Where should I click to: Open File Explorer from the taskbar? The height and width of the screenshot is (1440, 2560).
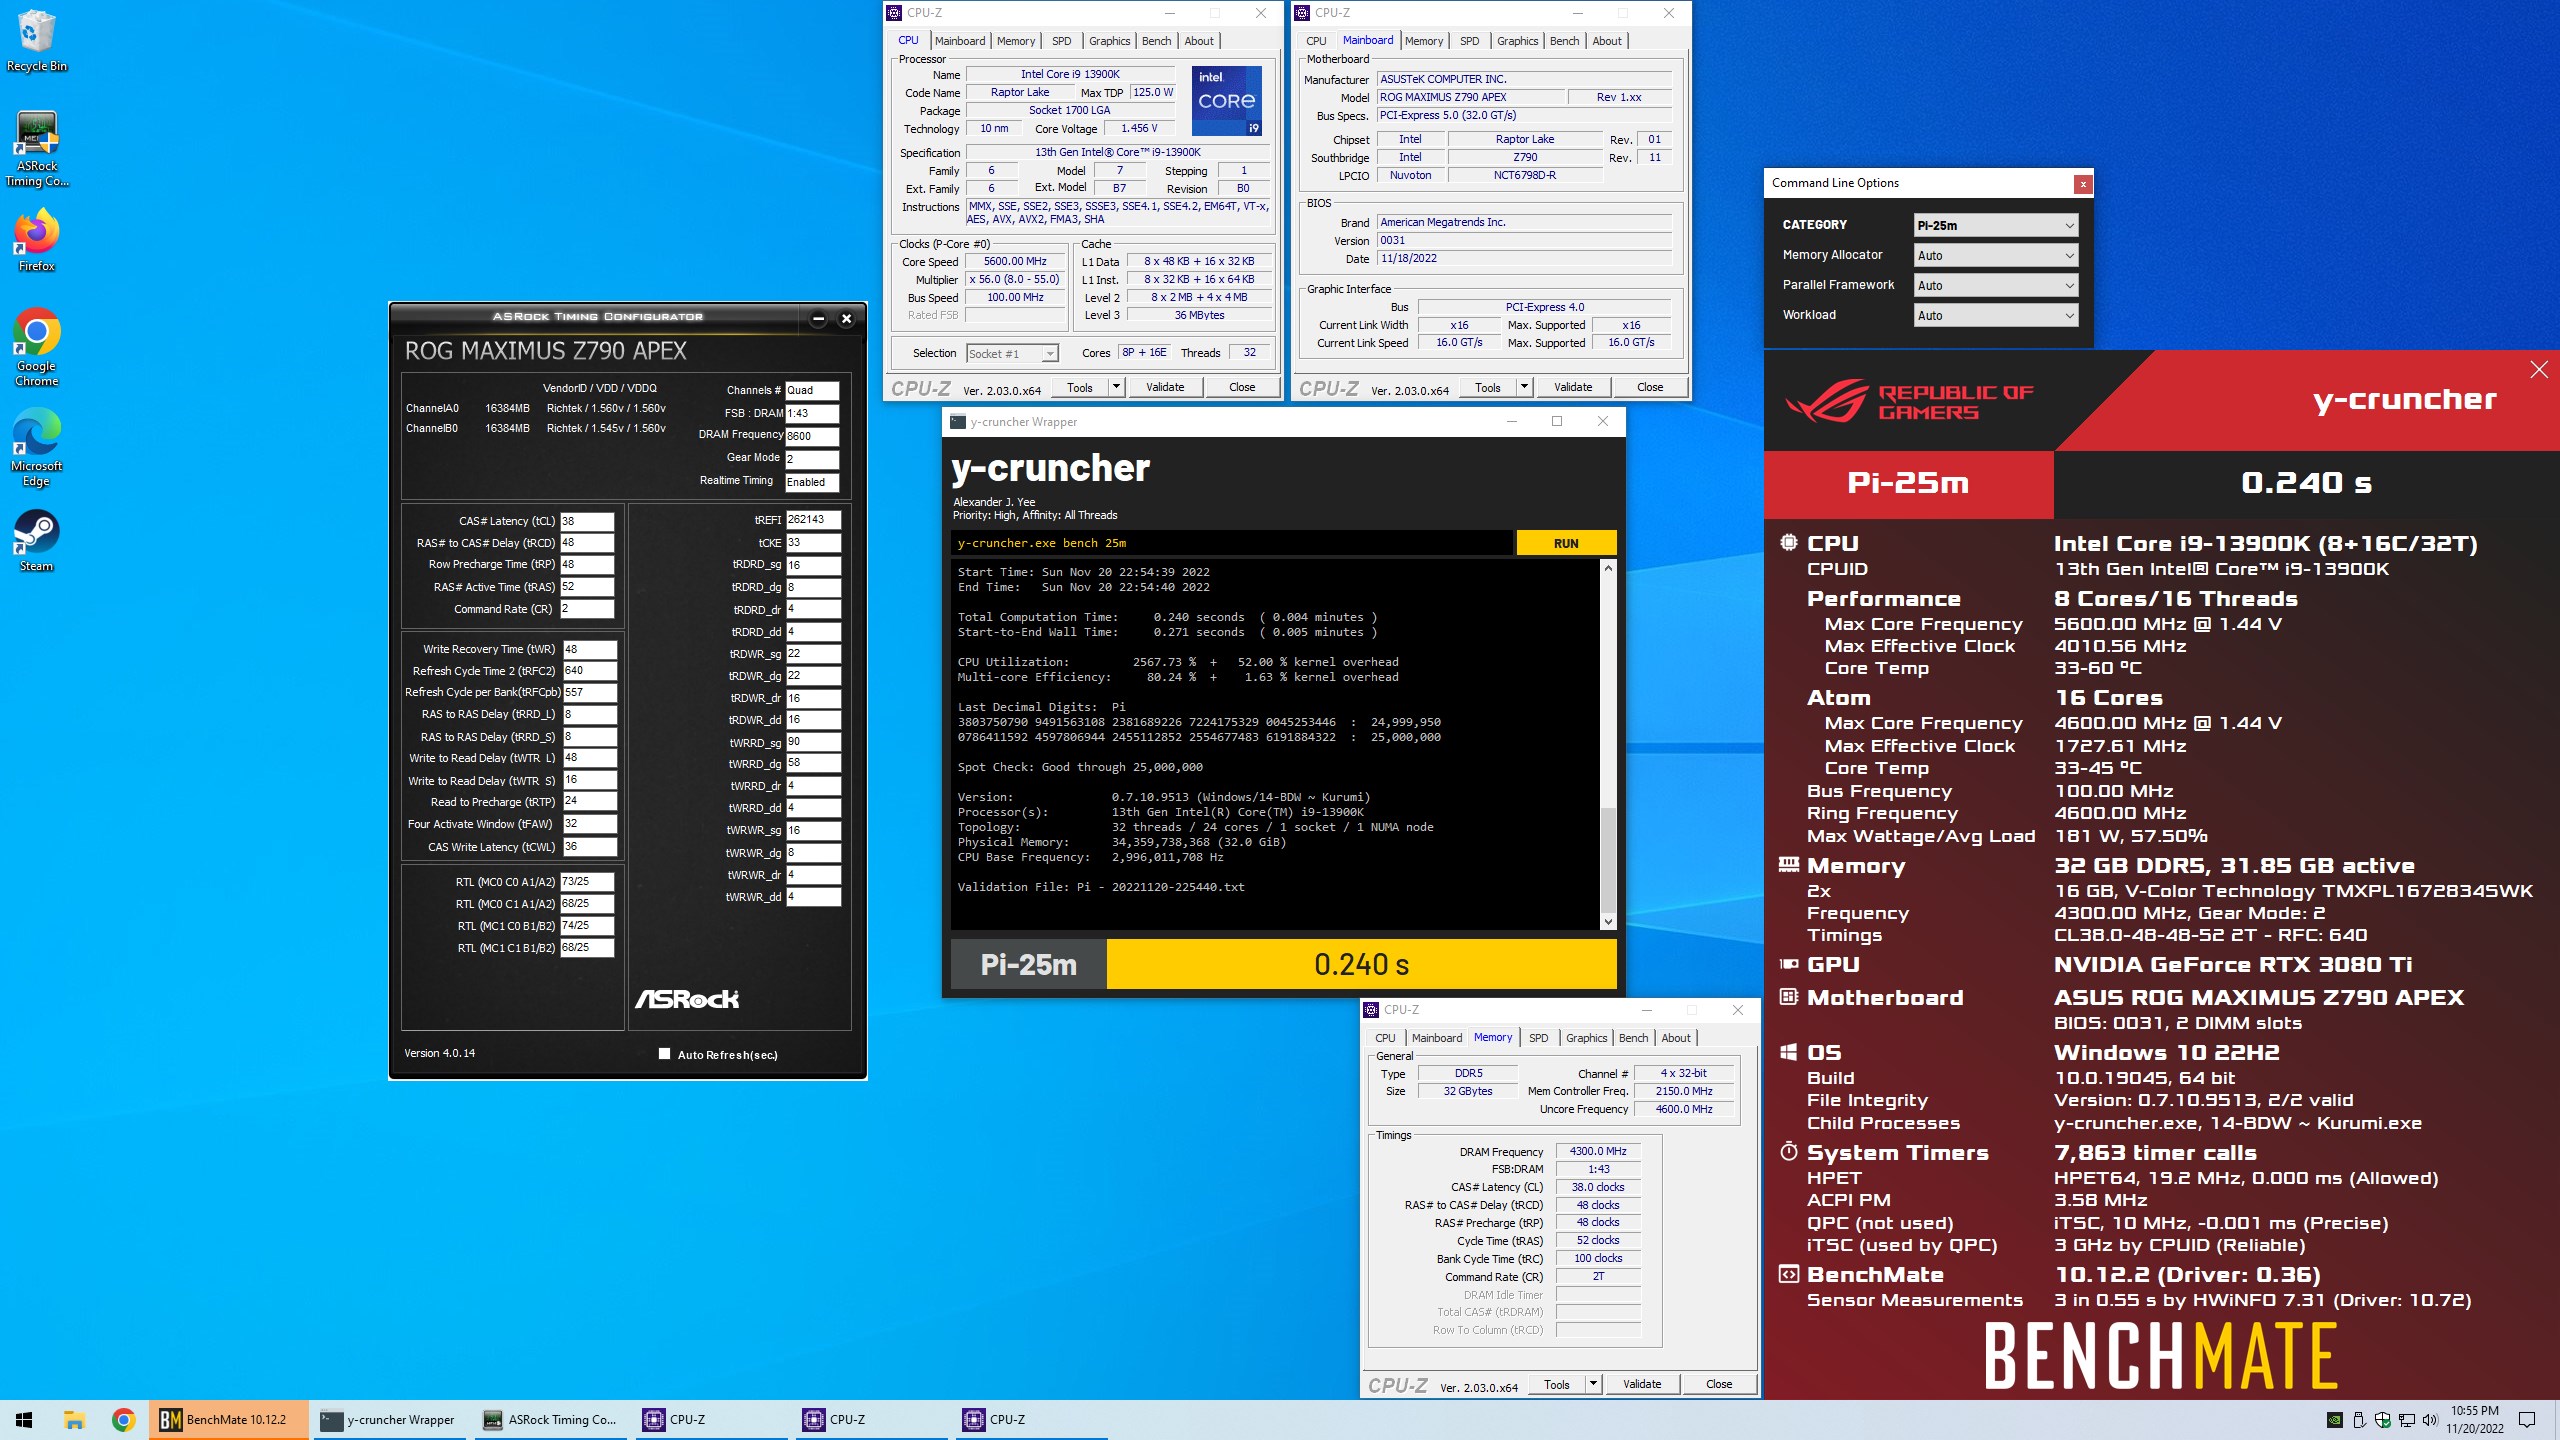point(74,1419)
